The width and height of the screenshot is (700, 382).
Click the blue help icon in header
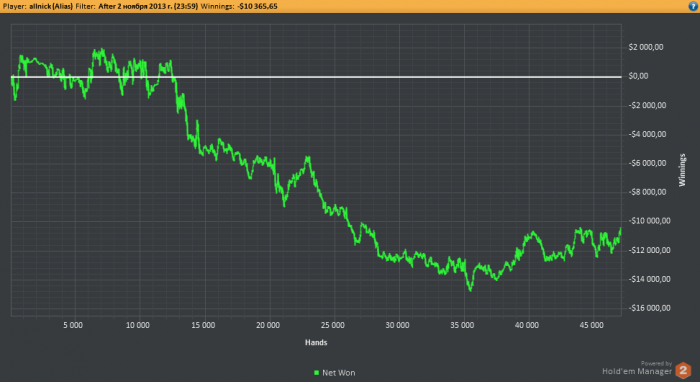(x=693, y=6)
